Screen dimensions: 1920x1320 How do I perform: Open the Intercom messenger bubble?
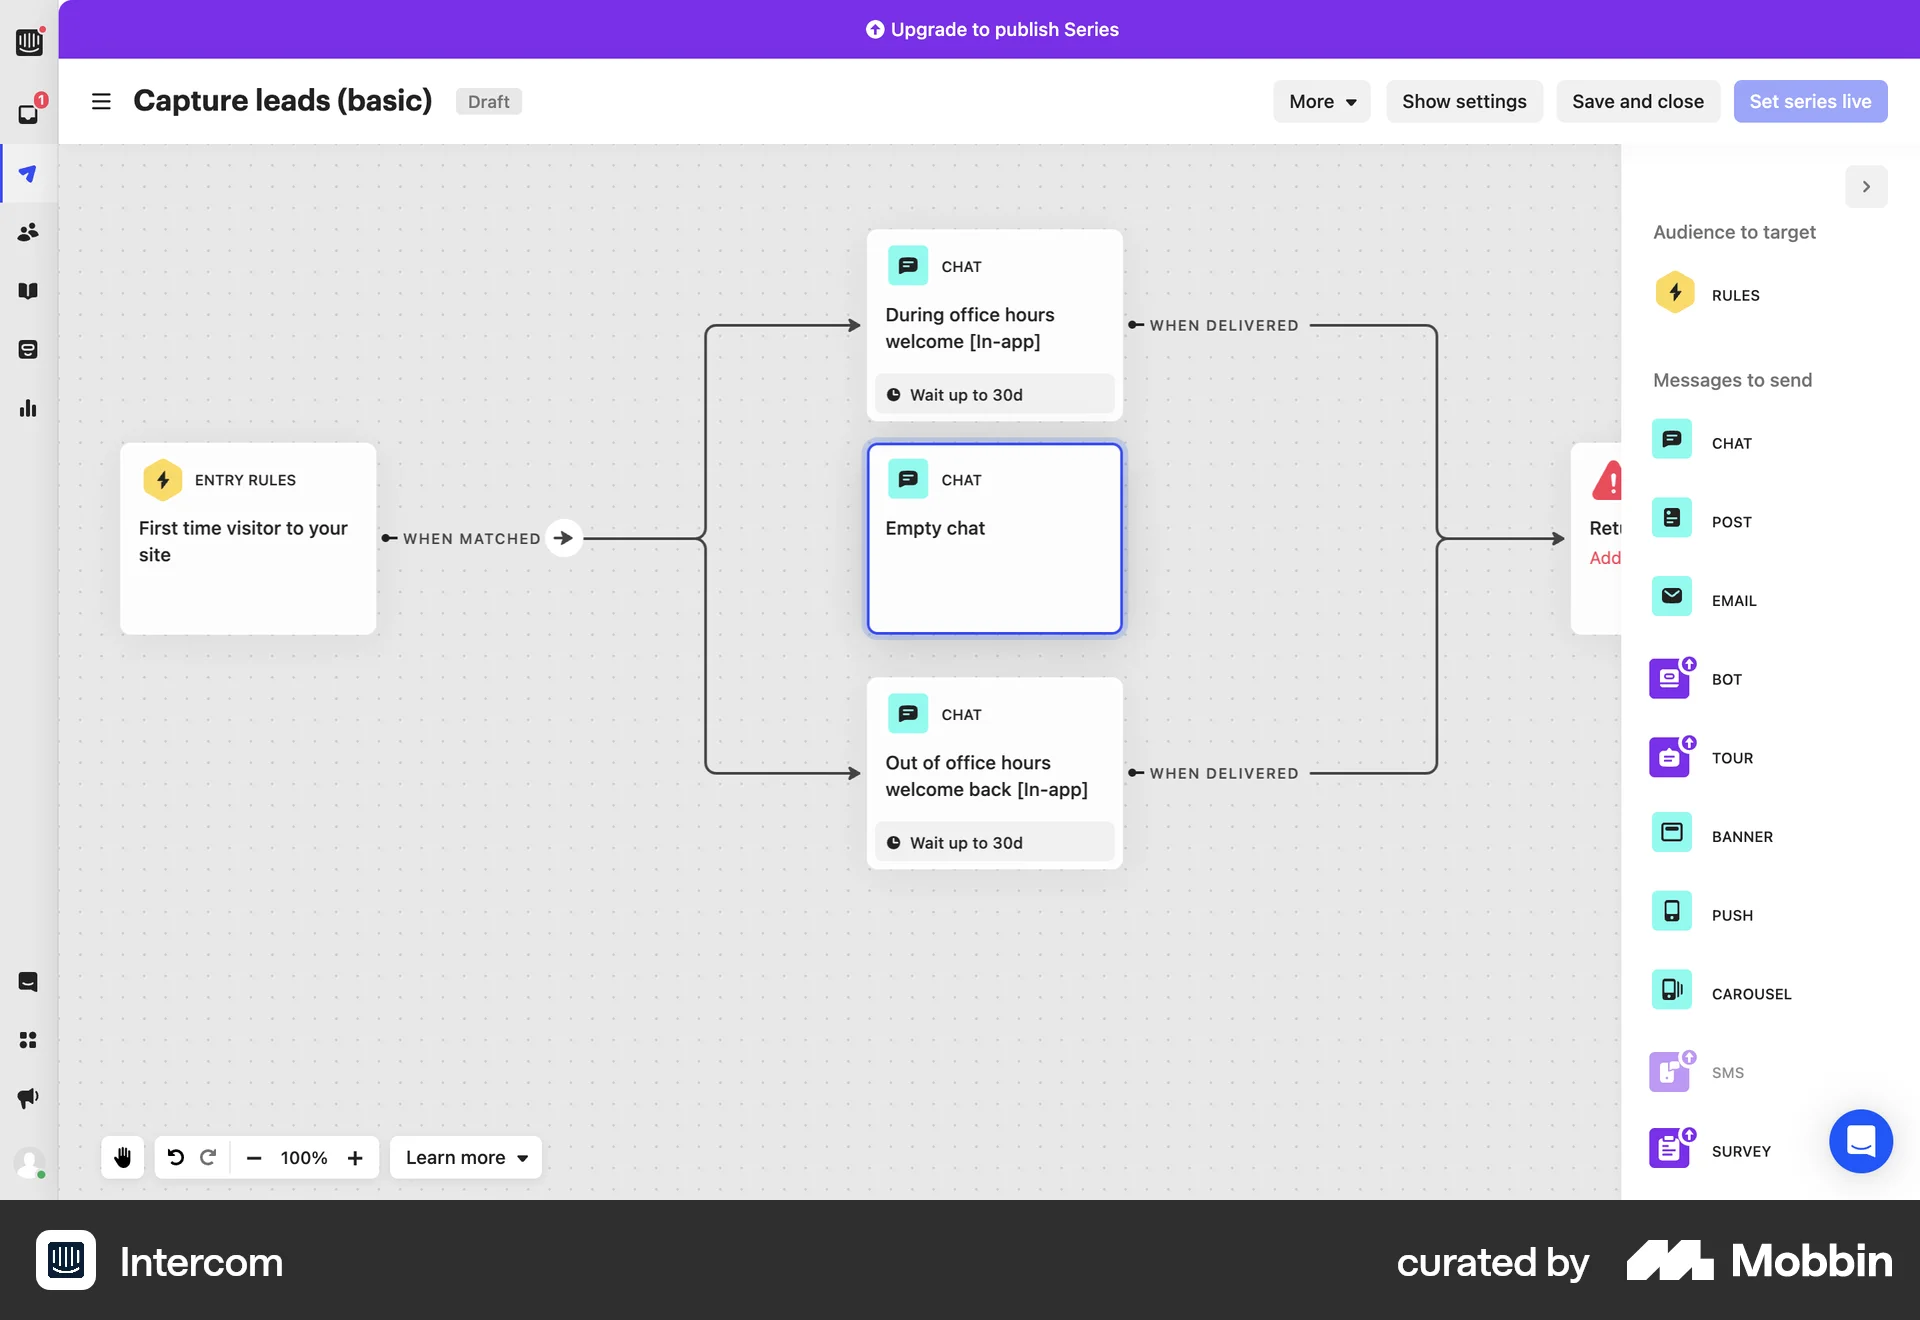1860,1141
